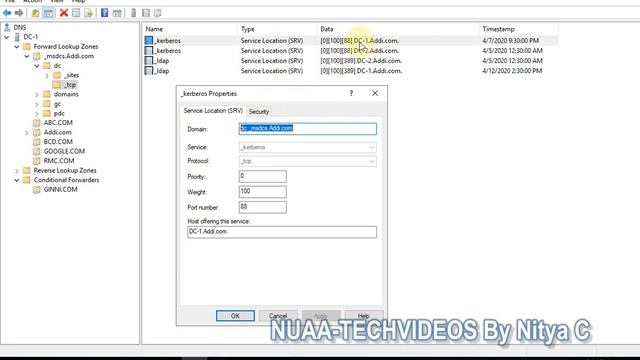The image size is (640, 360).
Task: Expand the _sites folder
Action: click(47, 76)
